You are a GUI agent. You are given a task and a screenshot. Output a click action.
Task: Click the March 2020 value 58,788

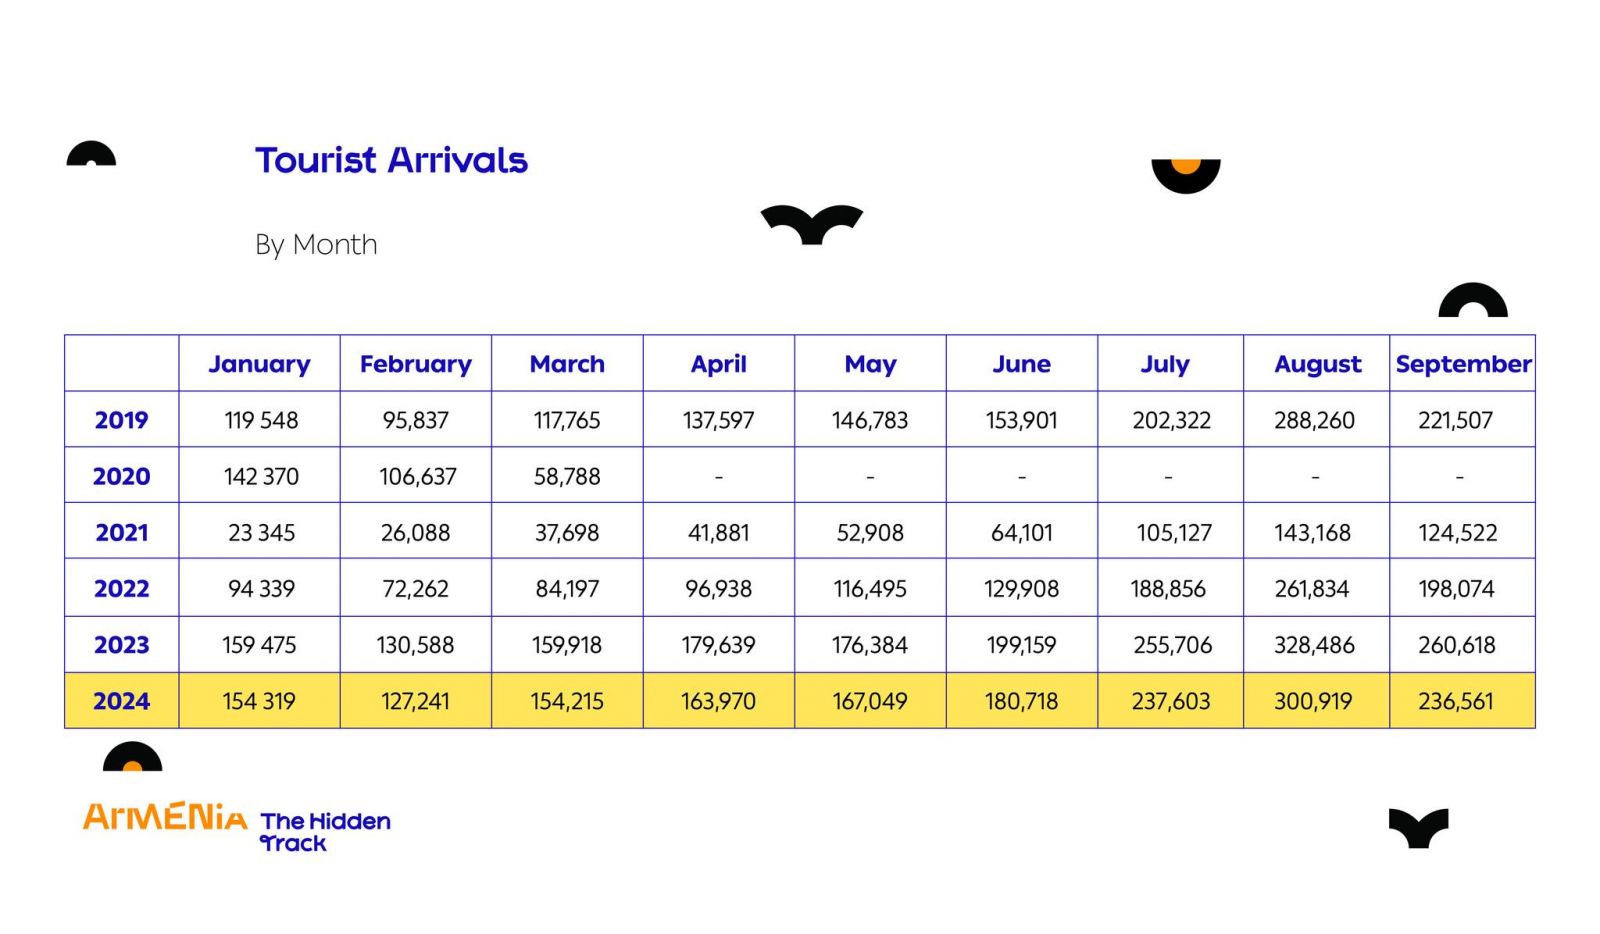point(567,476)
